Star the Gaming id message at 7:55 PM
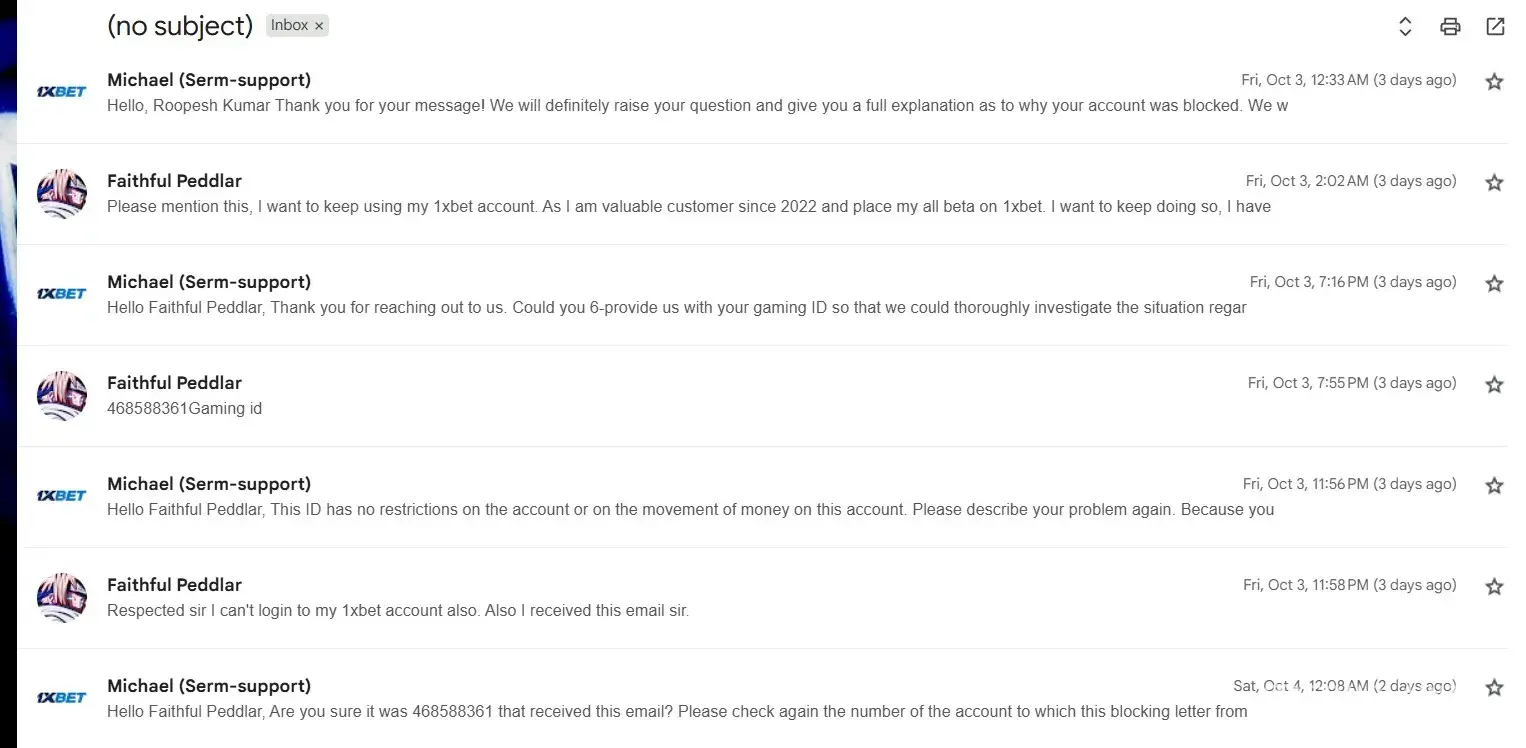This screenshot has height=748, width=1526. click(x=1494, y=384)
